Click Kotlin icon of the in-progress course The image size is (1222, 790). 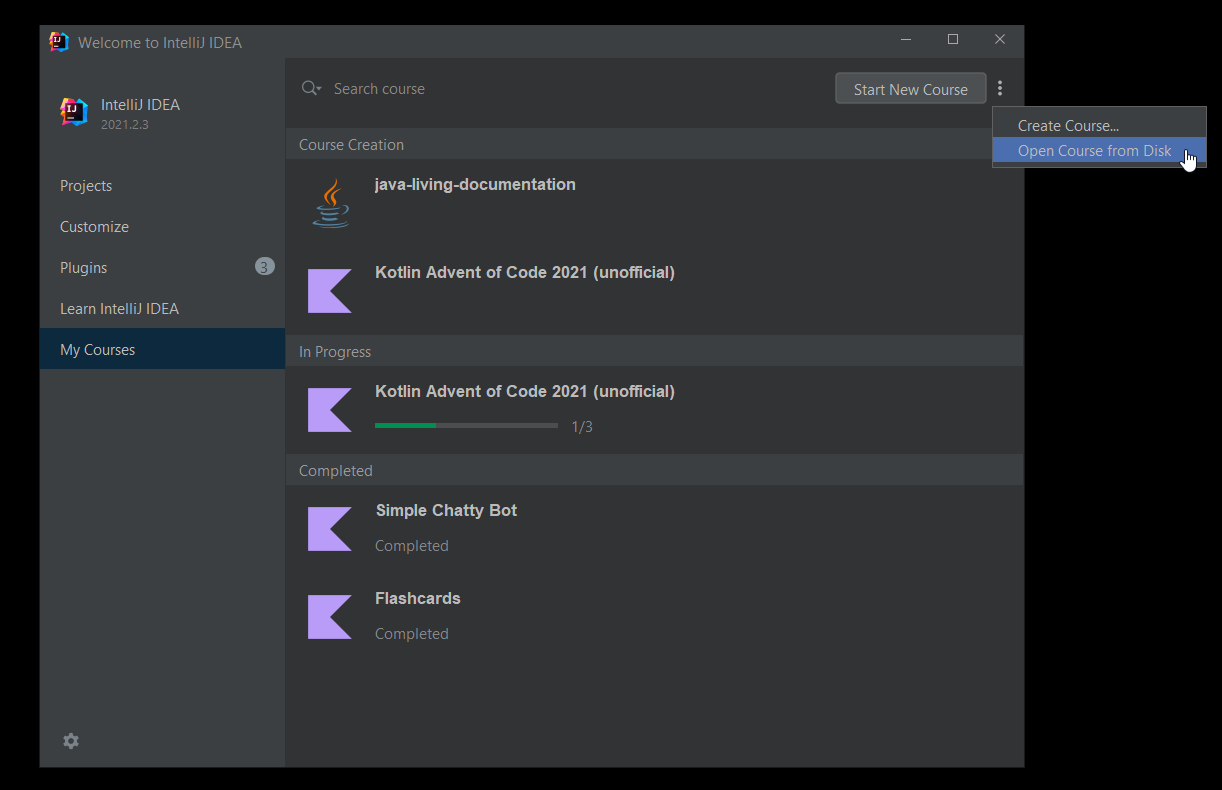(330, 410)
